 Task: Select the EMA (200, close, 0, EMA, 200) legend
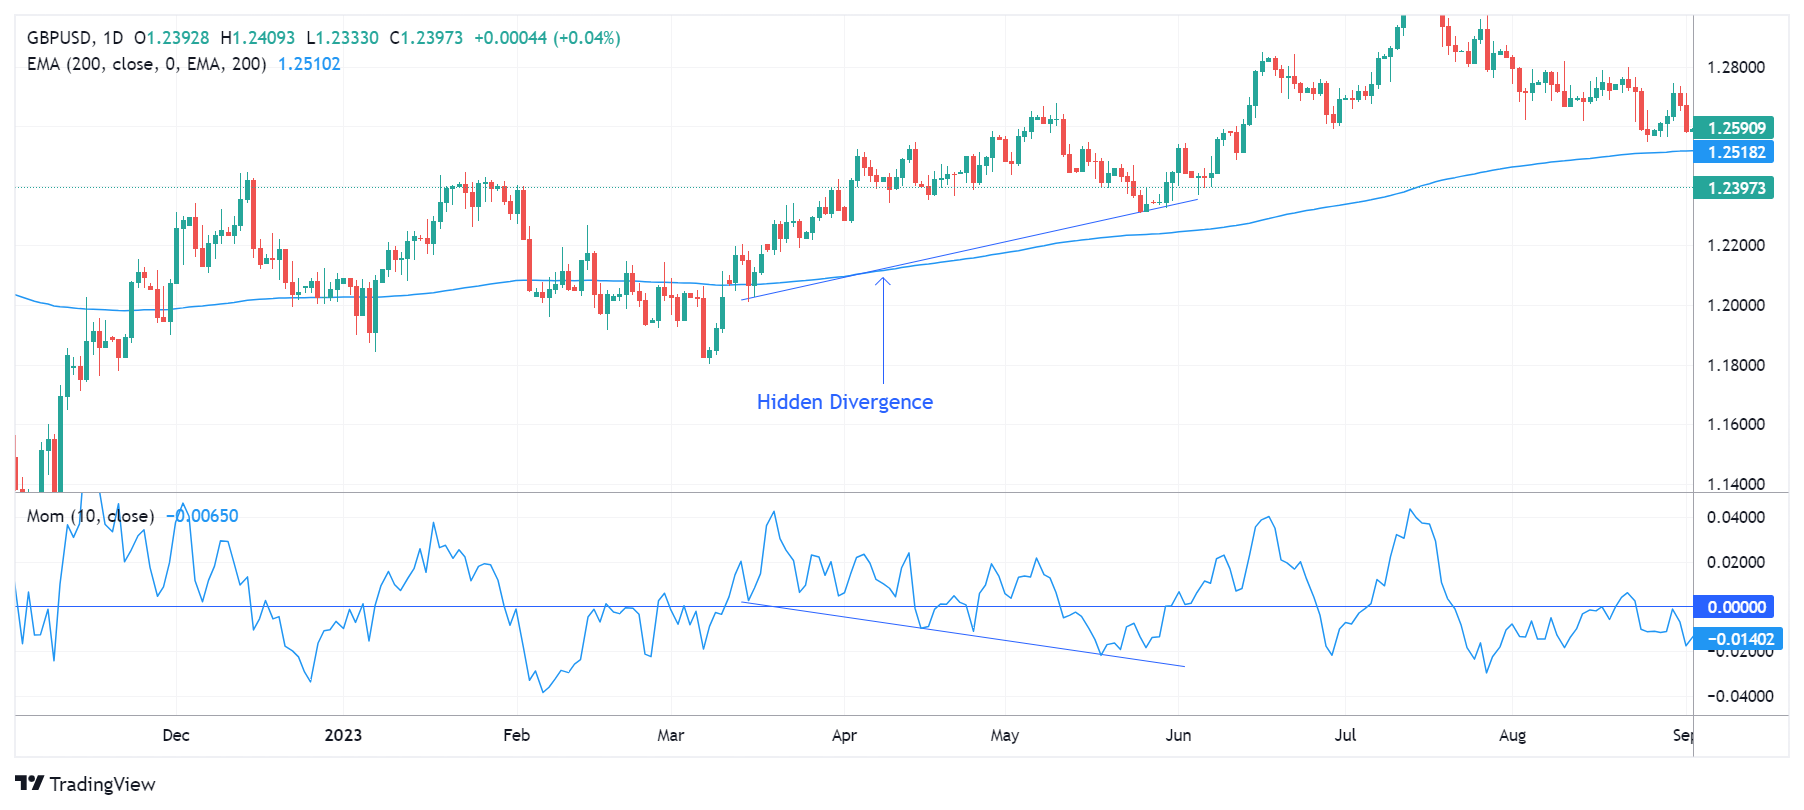[147, 64]
